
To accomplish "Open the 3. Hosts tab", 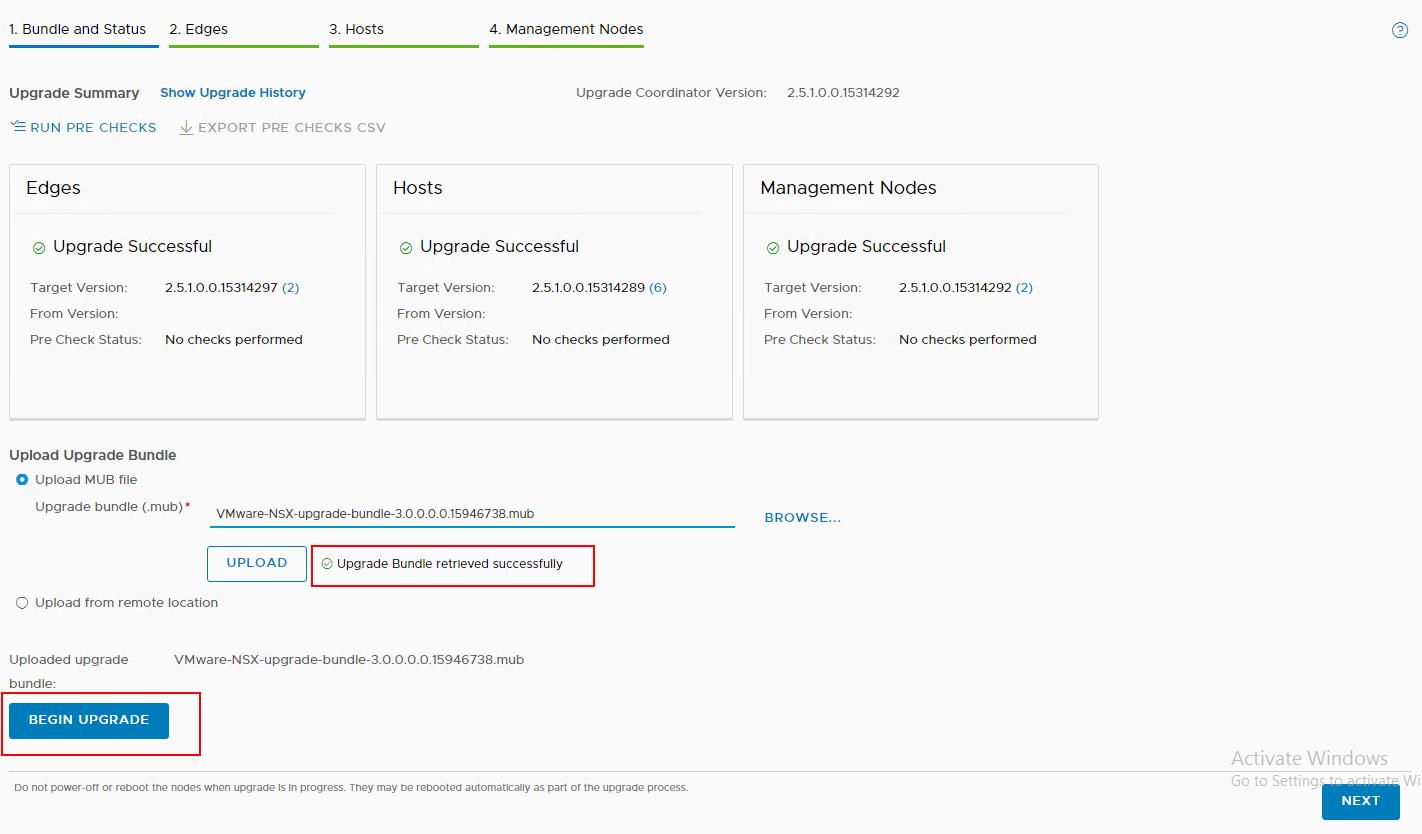I will [356, 29].
